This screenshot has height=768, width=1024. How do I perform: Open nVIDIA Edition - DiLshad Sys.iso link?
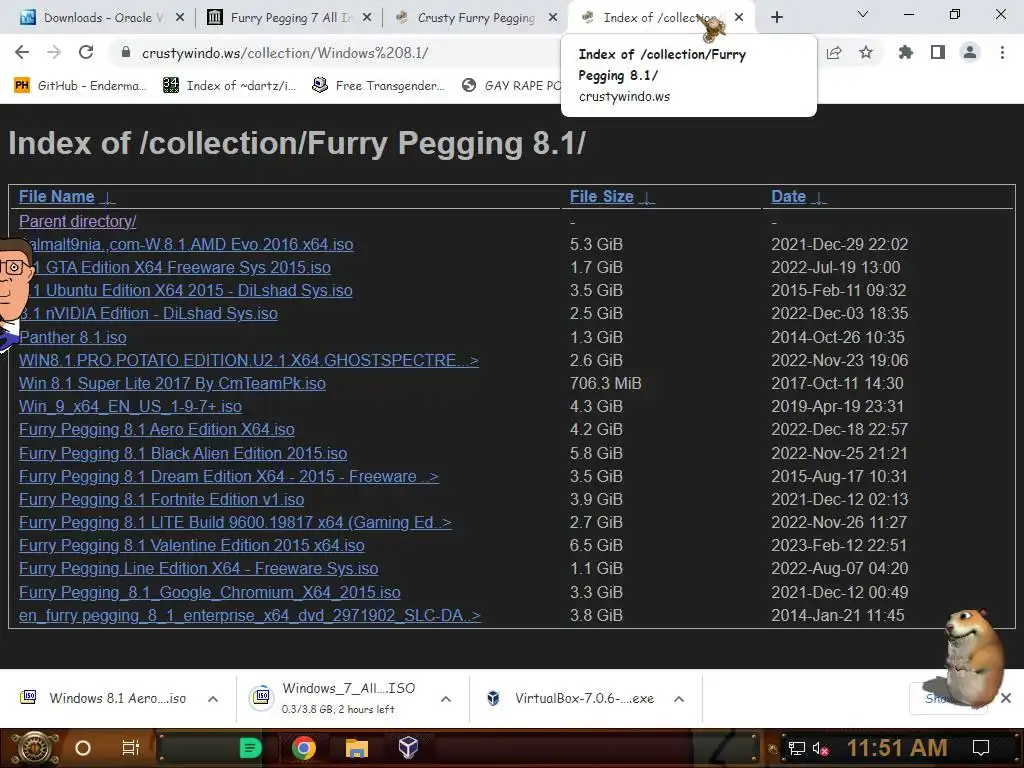[148, 313]
